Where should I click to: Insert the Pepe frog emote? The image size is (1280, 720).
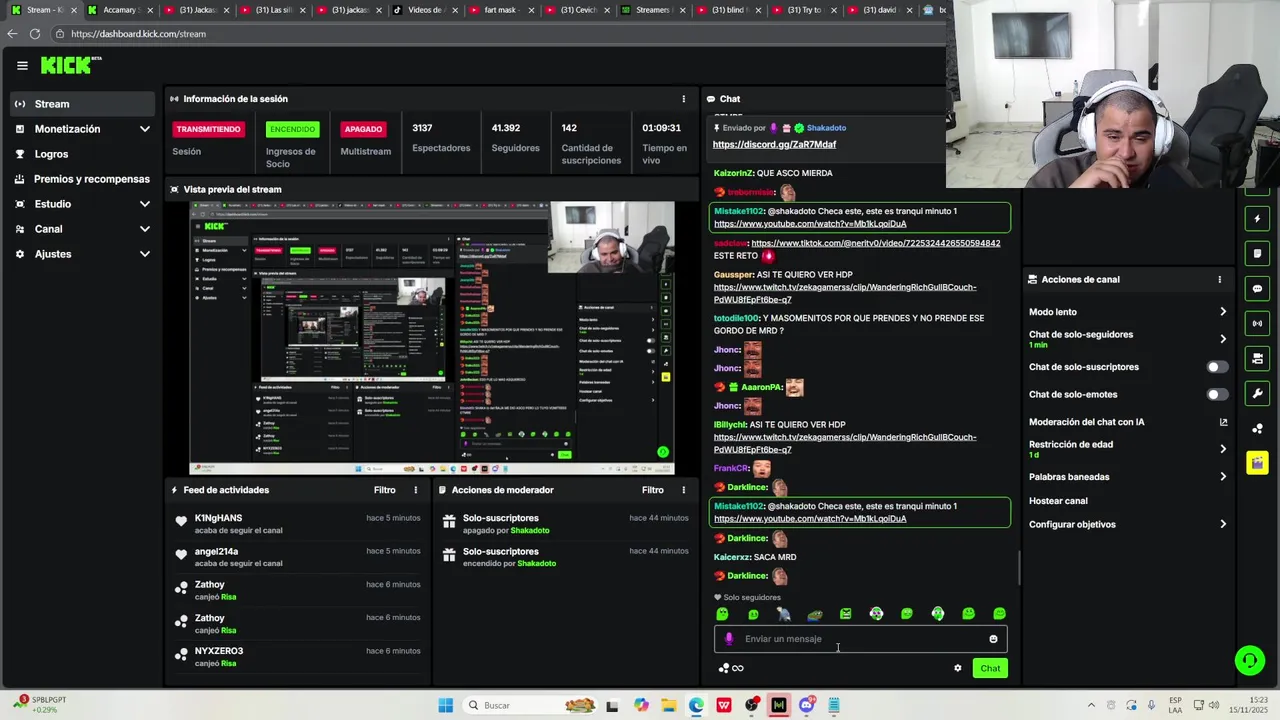tap(815, 614)
